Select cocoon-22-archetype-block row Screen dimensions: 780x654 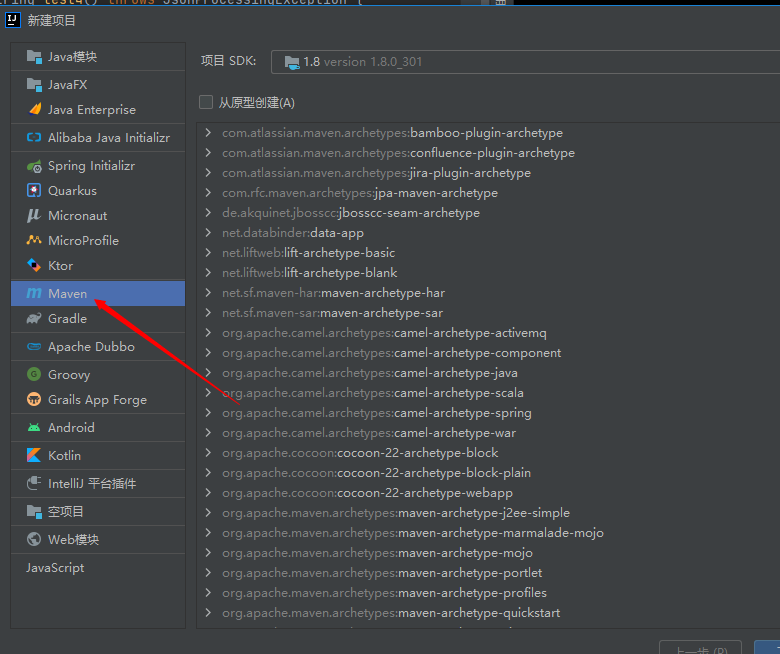pyautogui.click(x=488, y=453)
